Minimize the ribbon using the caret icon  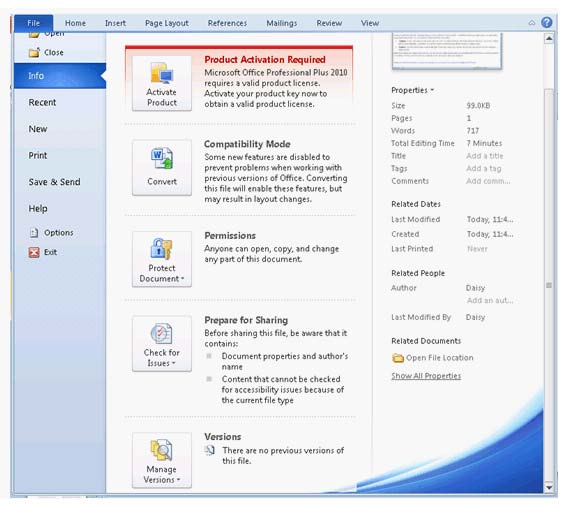(x=531, y=23)
